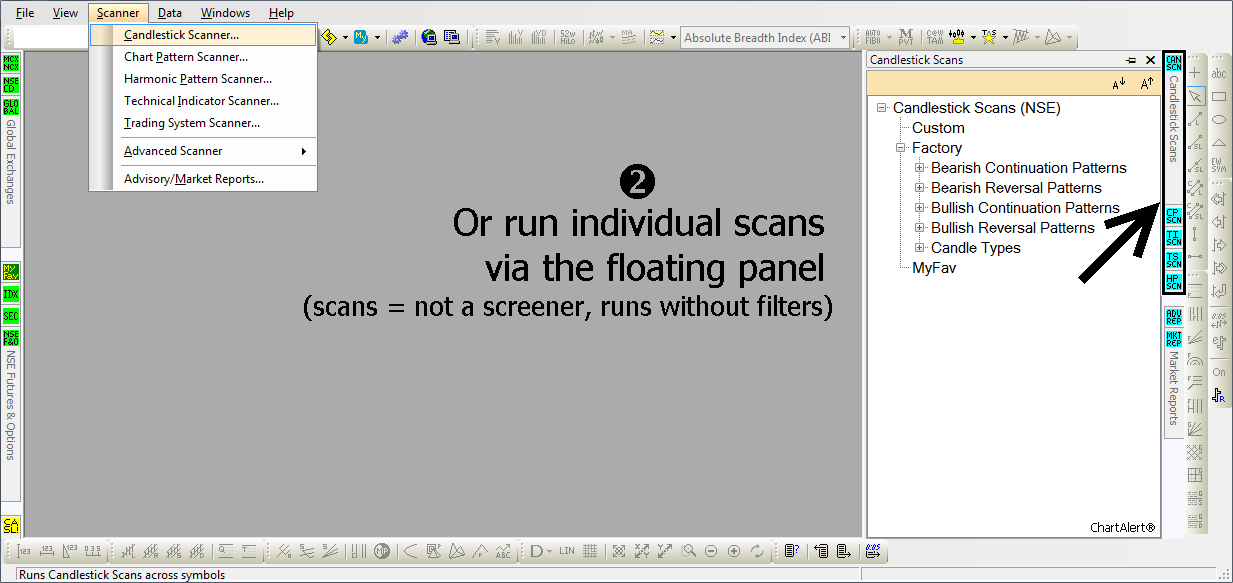Click the M PVT pivot toolbar icon
The image size is (1233, 583).
click(x=905, y=37)
